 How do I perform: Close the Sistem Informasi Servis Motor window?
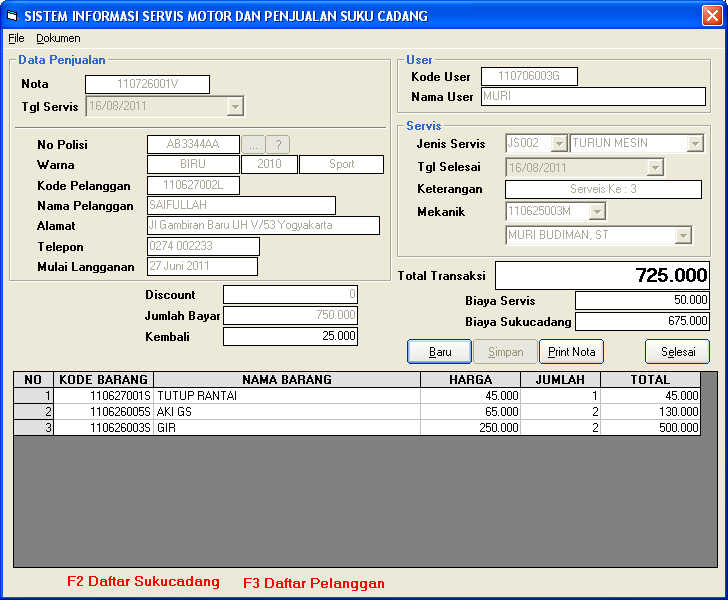pyautogui.click(x=712, y=15)
